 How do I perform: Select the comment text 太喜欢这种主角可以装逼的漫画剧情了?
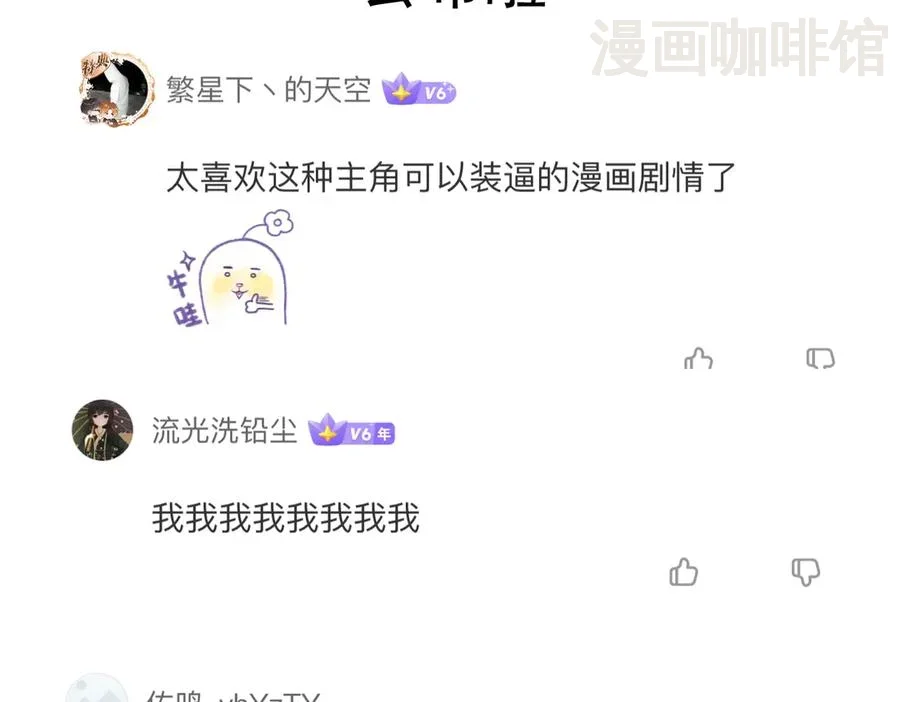coord(451,177)
